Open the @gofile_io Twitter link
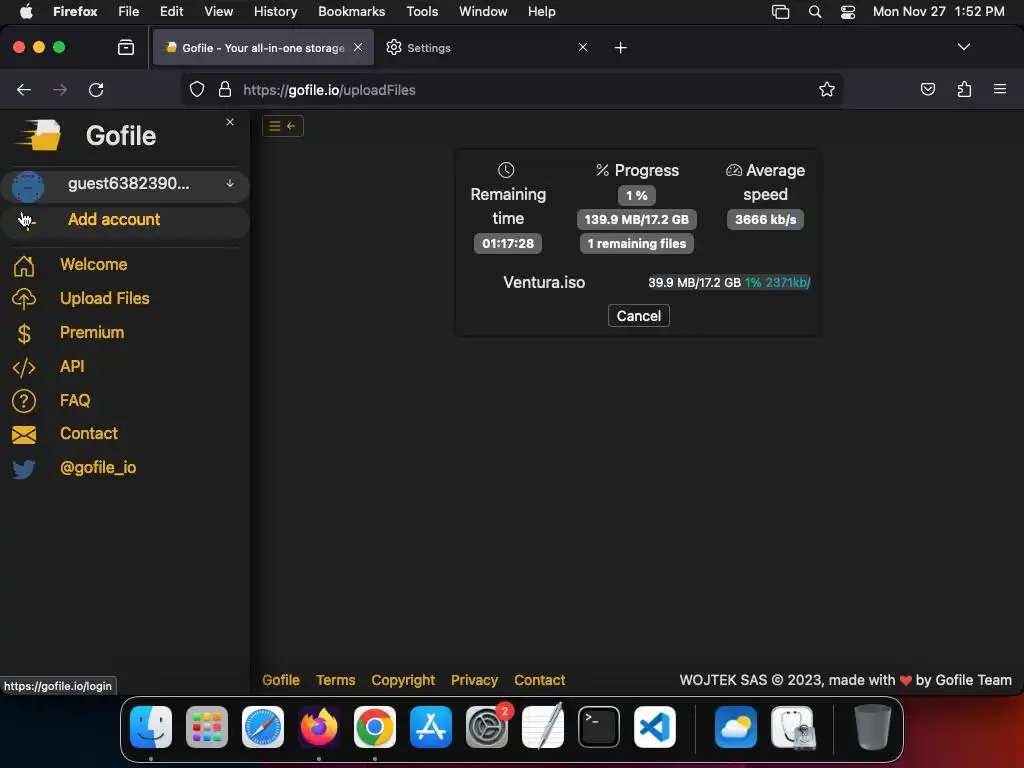 pos(98,468)
